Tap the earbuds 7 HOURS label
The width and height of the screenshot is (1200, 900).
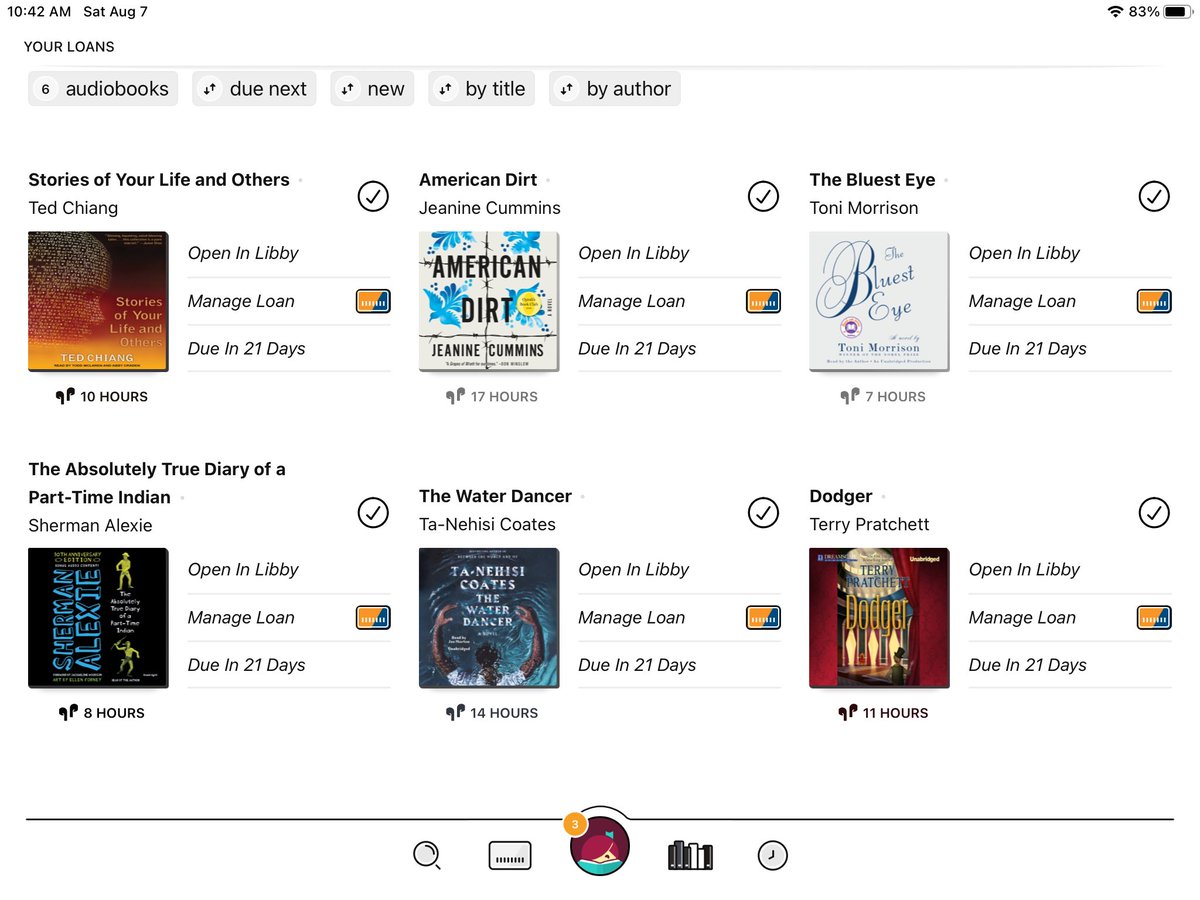[882, 396]
